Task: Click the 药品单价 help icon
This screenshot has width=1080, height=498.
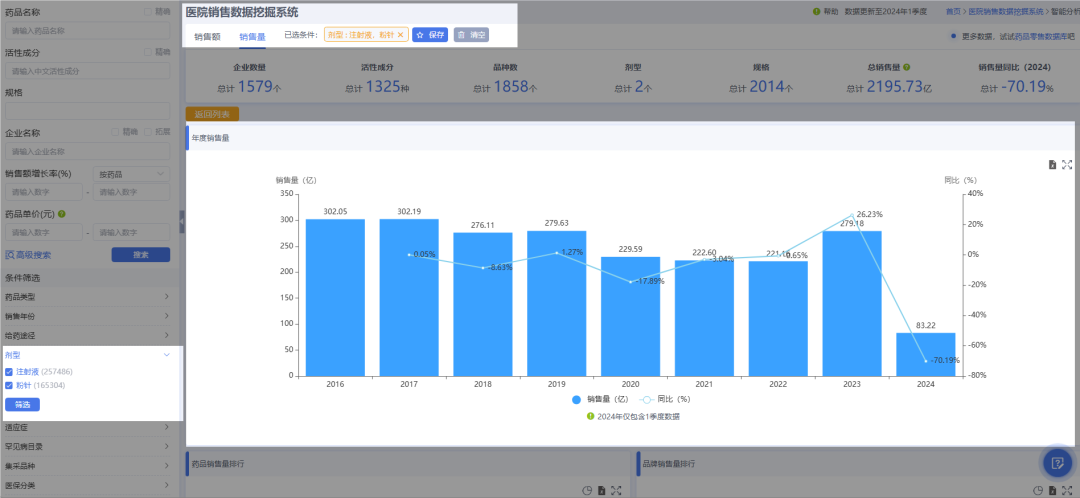Action: (61, 214)
